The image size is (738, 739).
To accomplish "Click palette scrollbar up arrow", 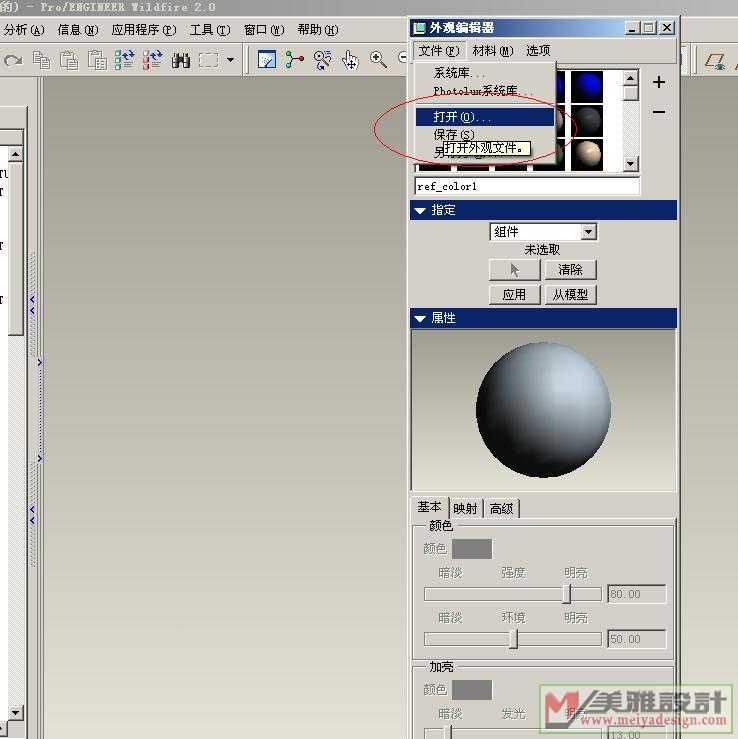I will coord(631,78).
